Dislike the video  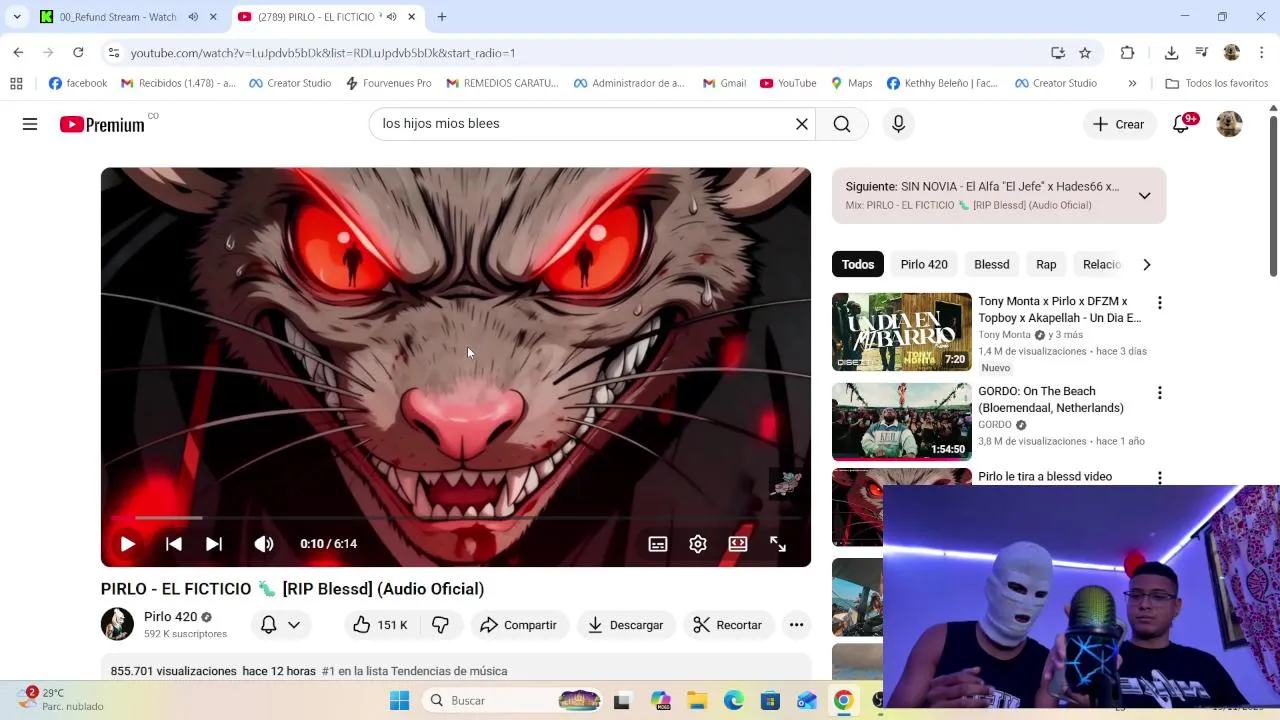(x=440, y=625)
